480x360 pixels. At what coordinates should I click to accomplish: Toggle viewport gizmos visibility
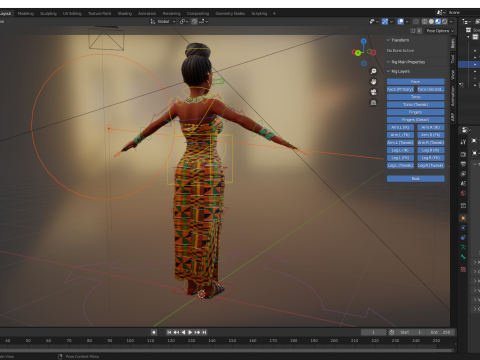385,22
